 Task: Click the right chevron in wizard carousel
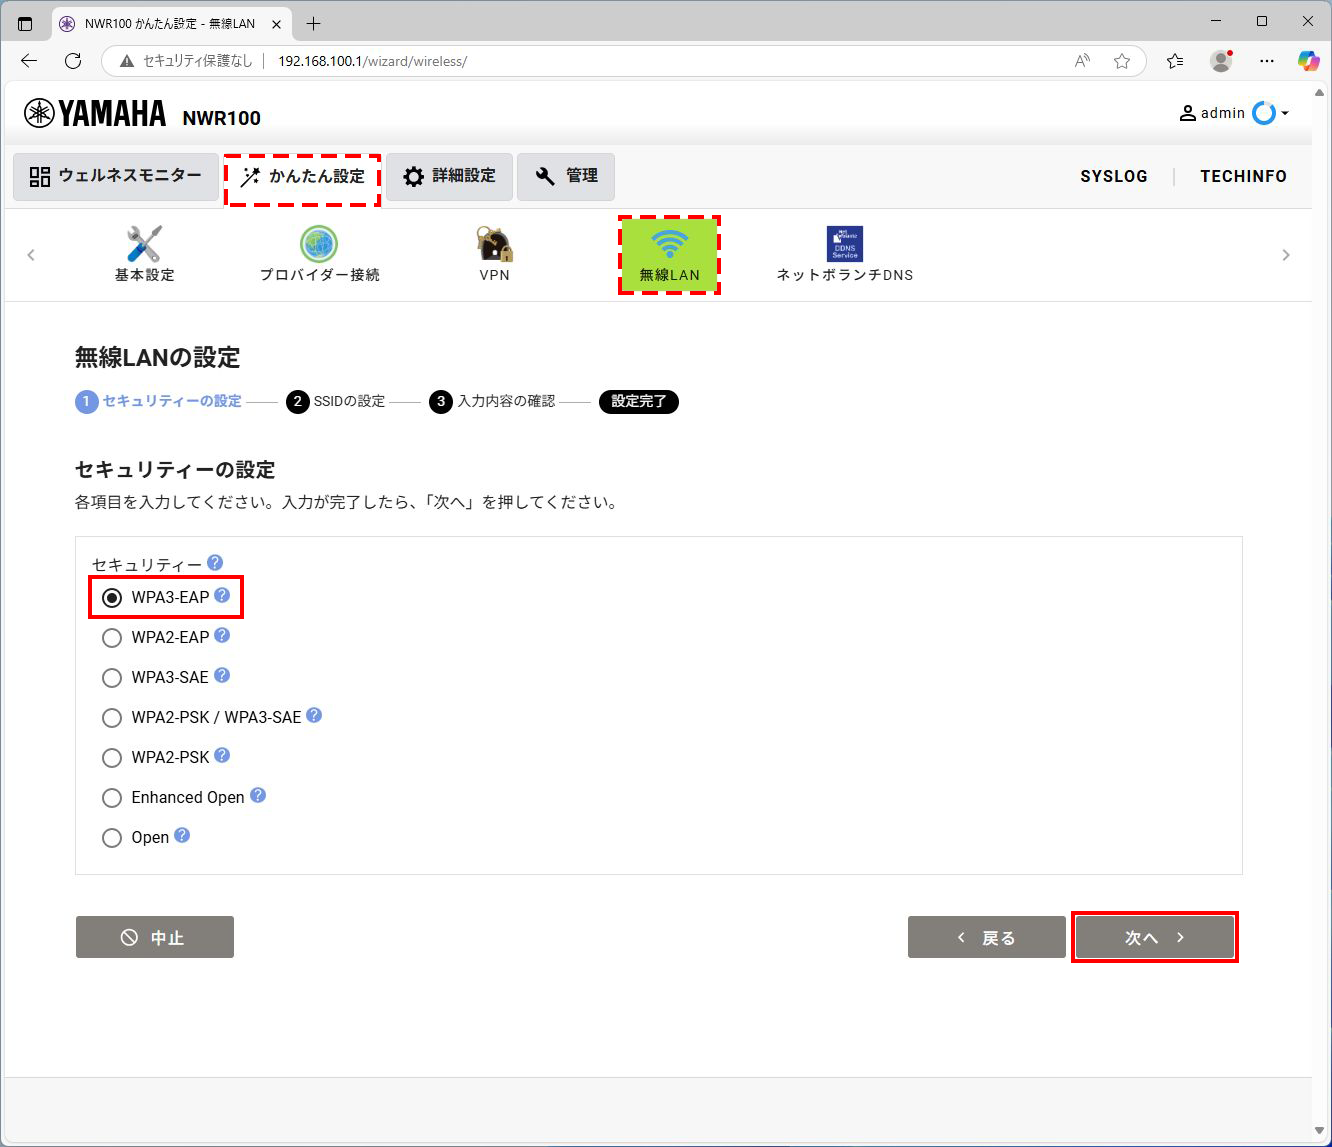[1286, 254]
